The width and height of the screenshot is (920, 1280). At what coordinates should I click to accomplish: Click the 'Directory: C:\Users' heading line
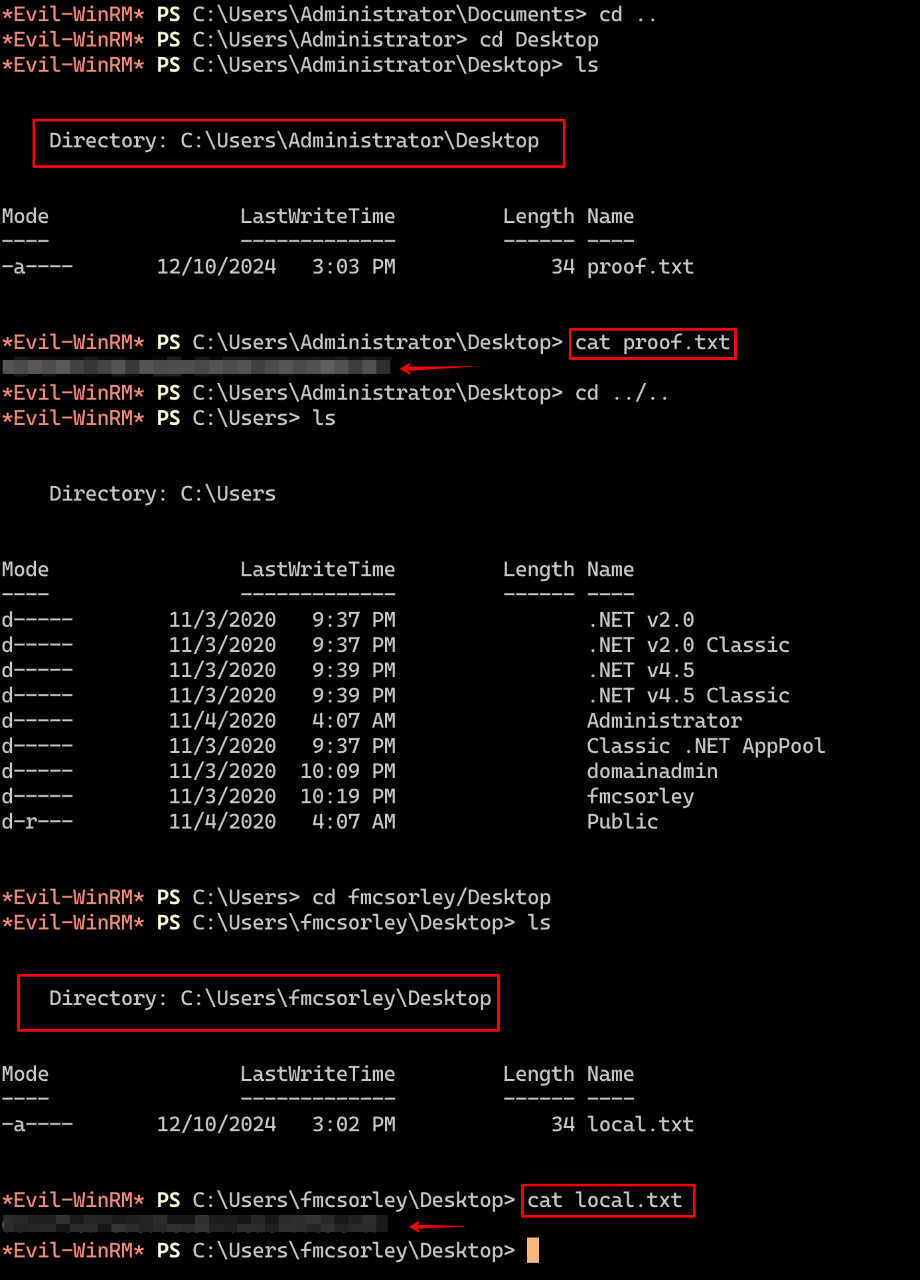[x=162, y=494]
